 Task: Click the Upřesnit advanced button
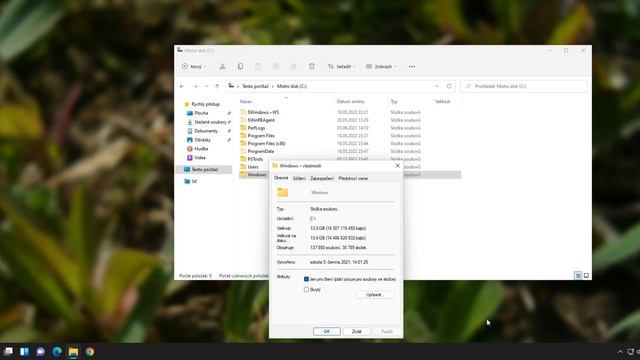coord(375,295)
